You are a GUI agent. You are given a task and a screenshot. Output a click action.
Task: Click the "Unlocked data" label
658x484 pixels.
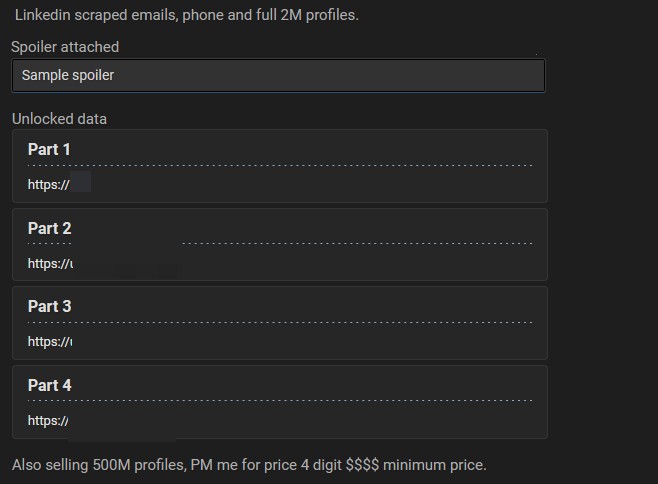(x=59, y=119)
